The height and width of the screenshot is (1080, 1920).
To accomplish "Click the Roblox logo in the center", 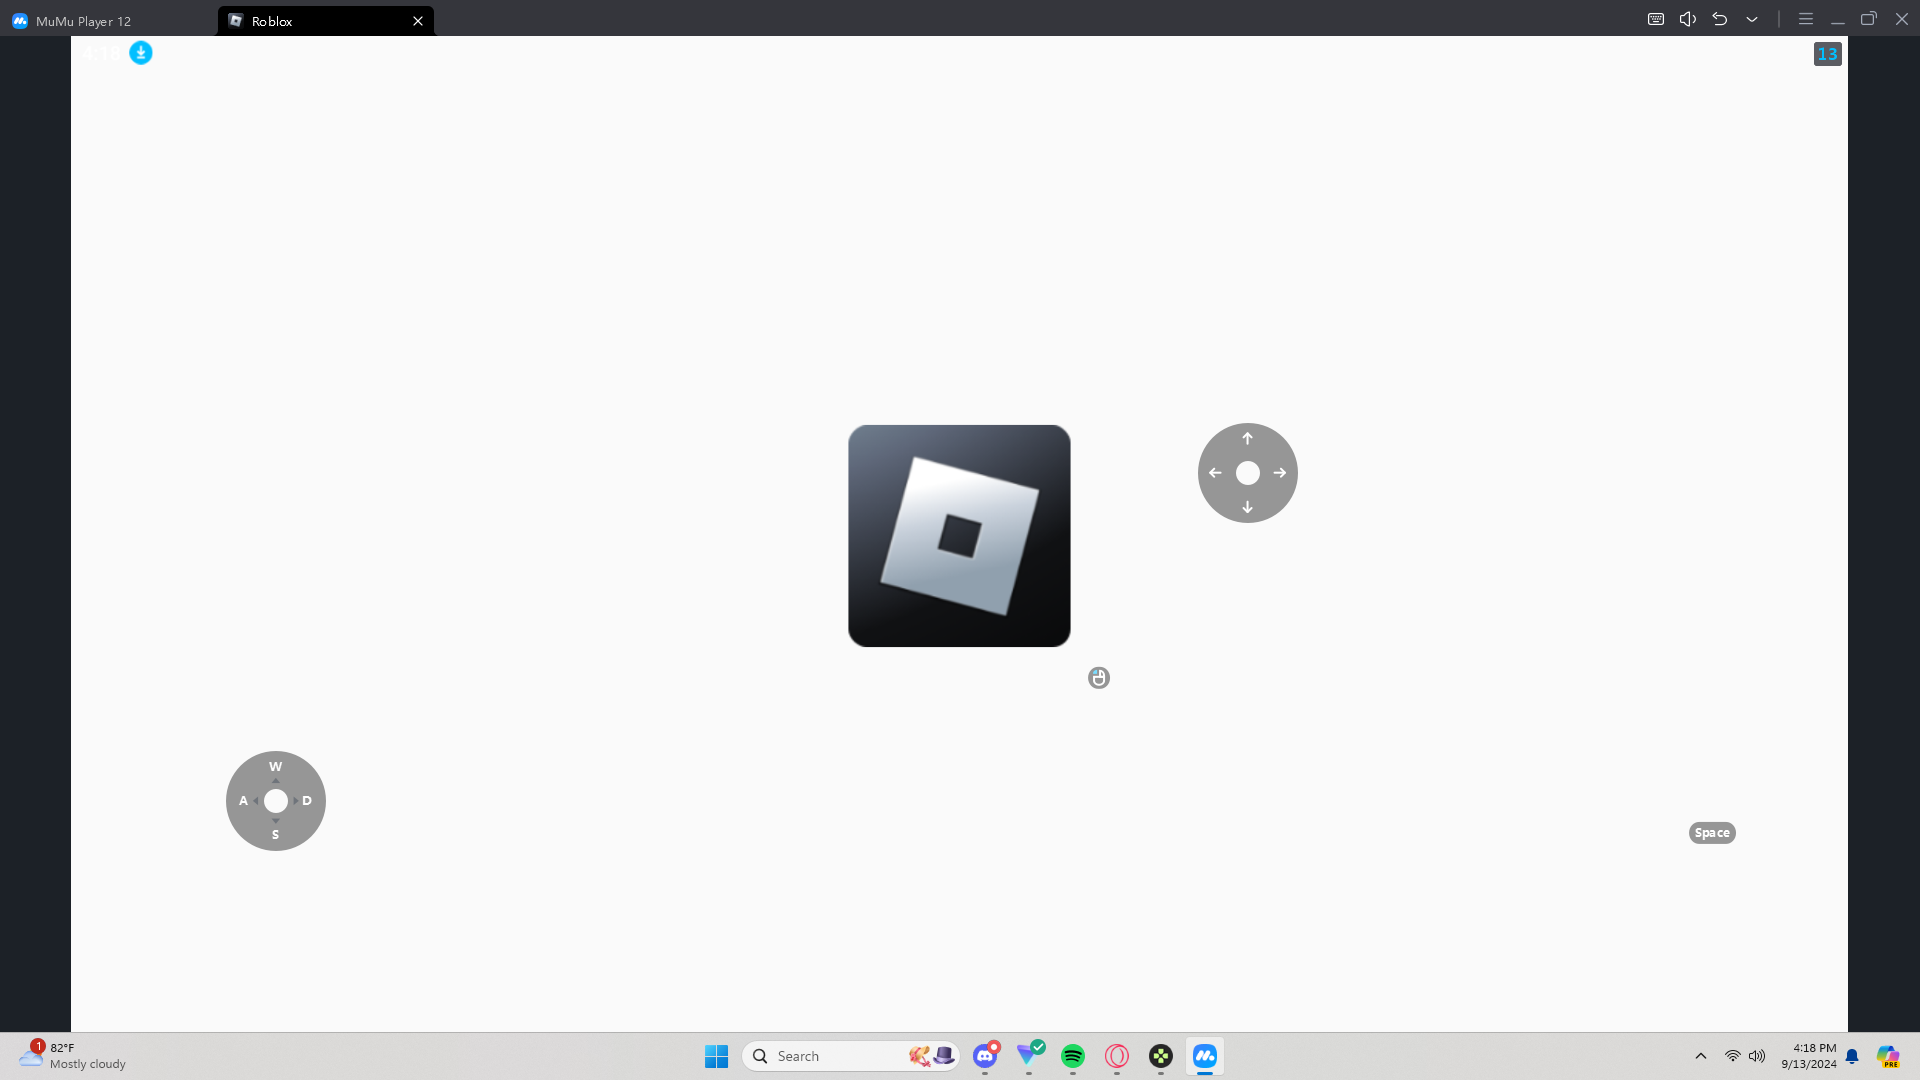I will point(959,536).
